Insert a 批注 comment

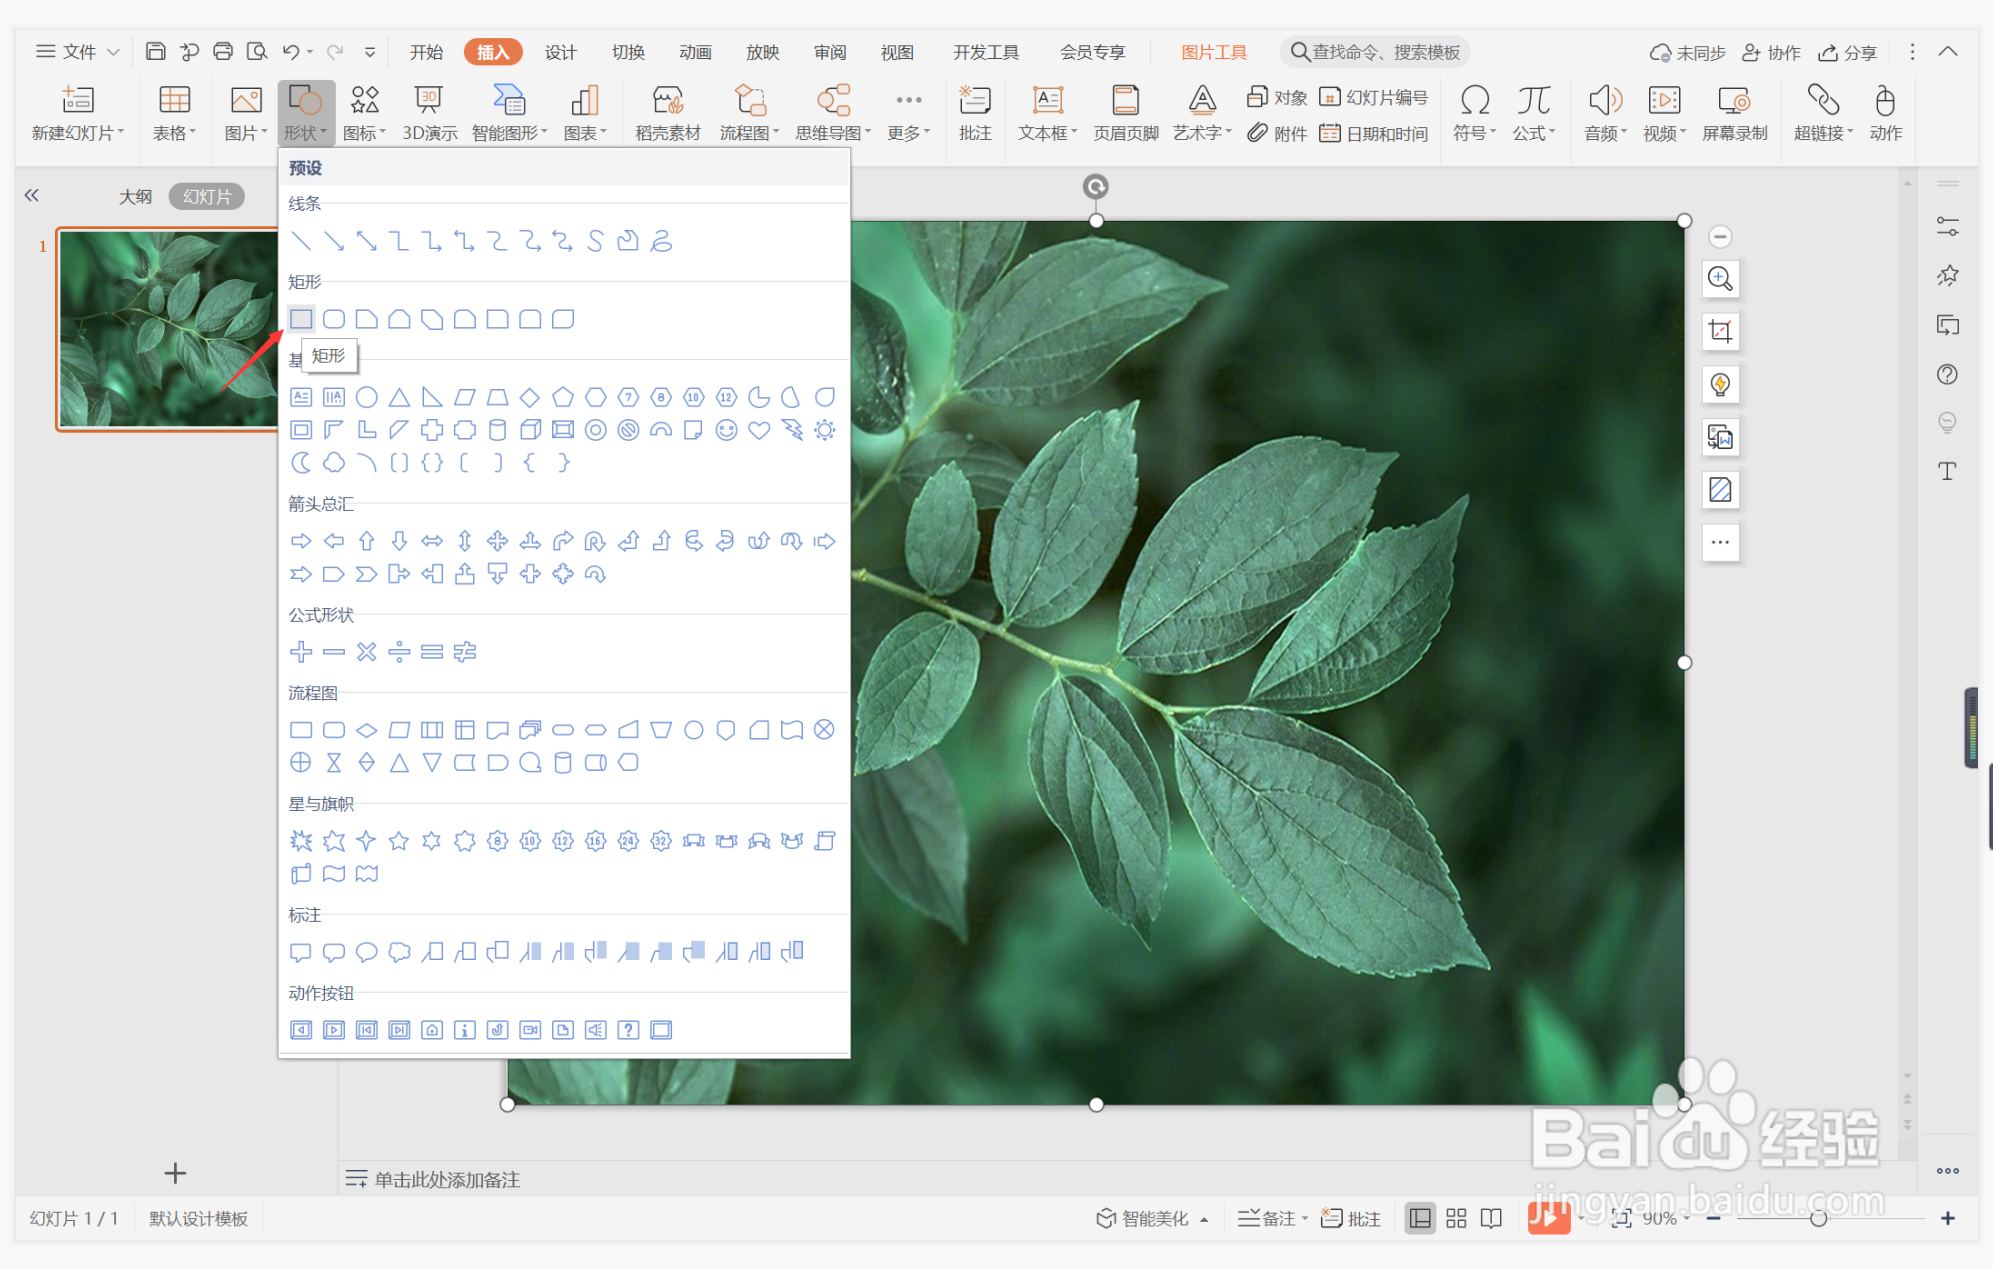coord(974,113)
